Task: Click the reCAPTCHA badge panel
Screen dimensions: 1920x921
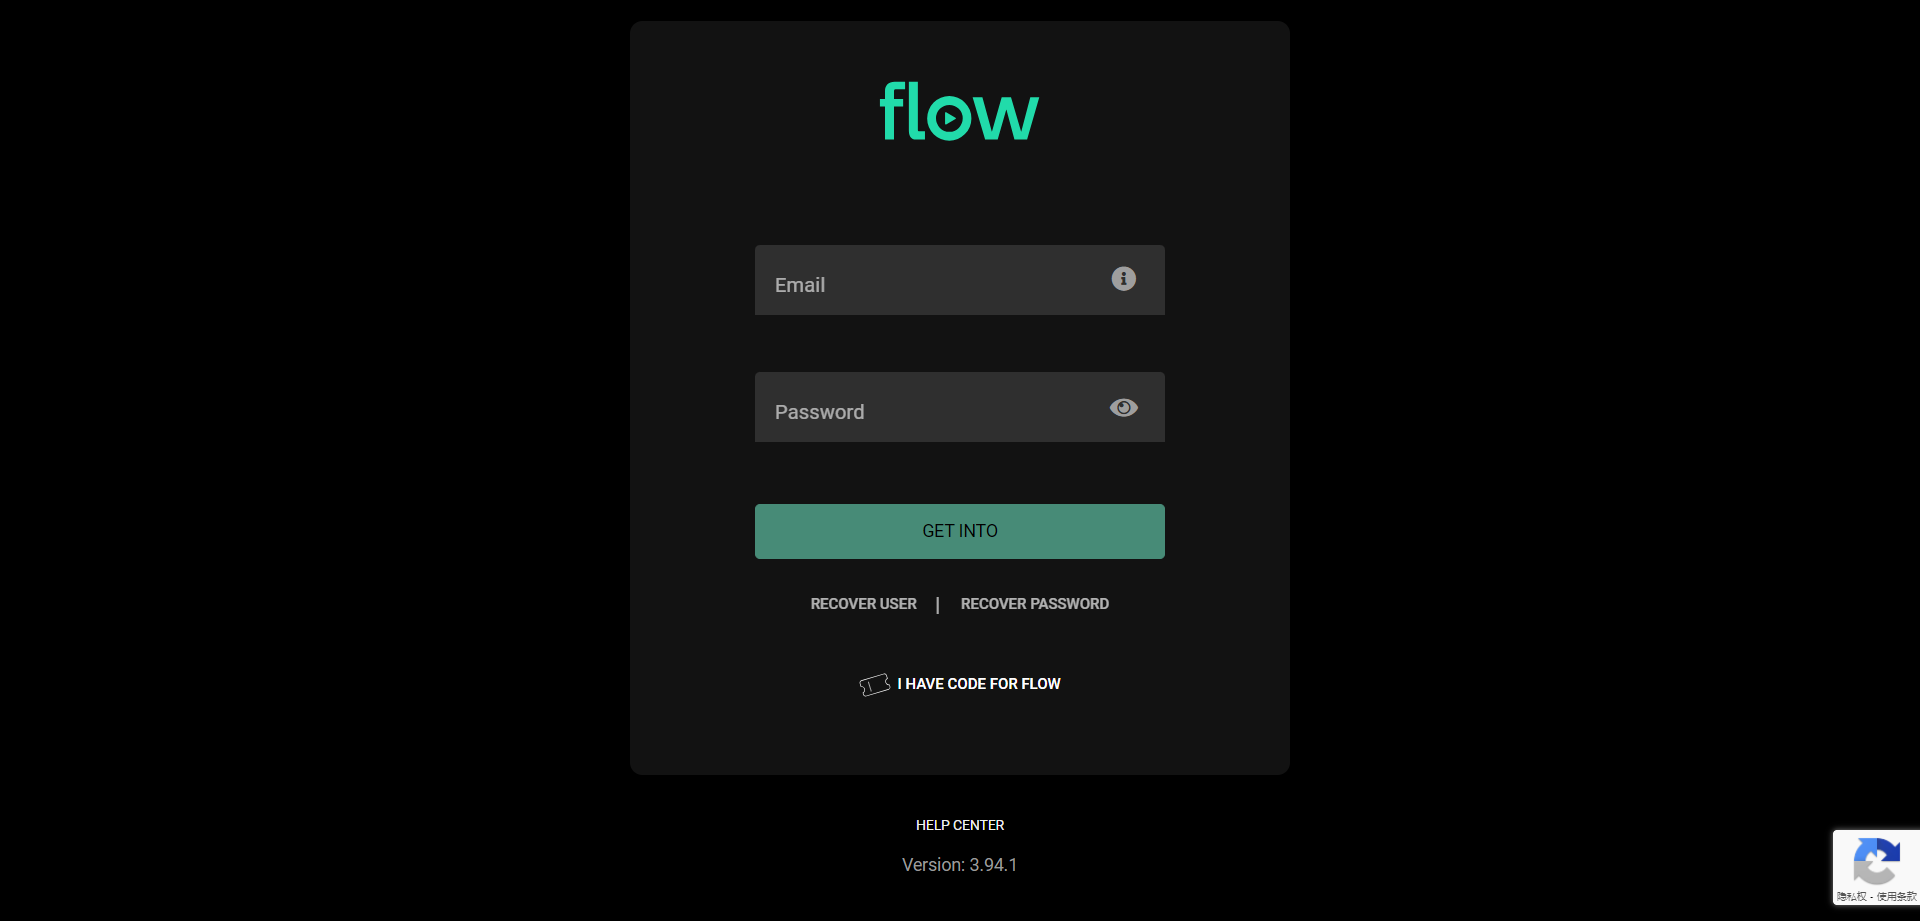Action: (1876, 867)
